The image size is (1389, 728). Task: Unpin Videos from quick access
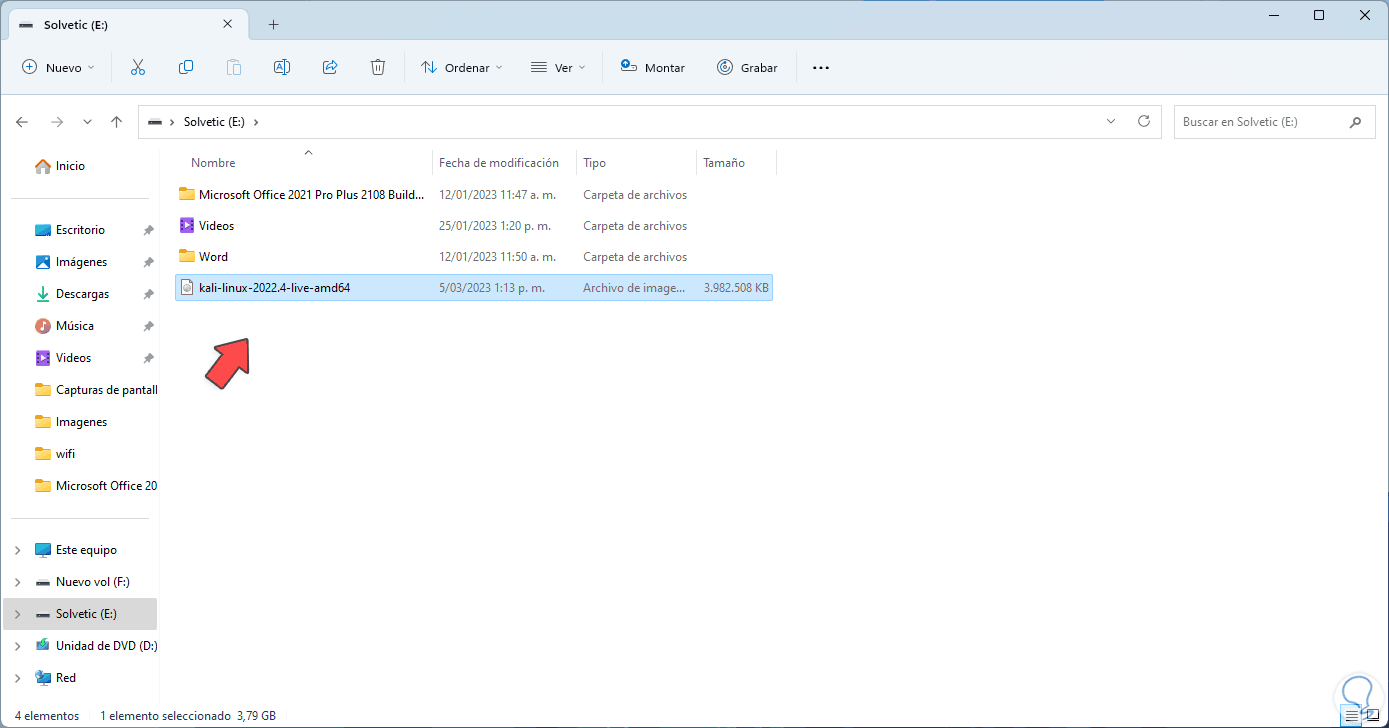click(x=148, y=358)
